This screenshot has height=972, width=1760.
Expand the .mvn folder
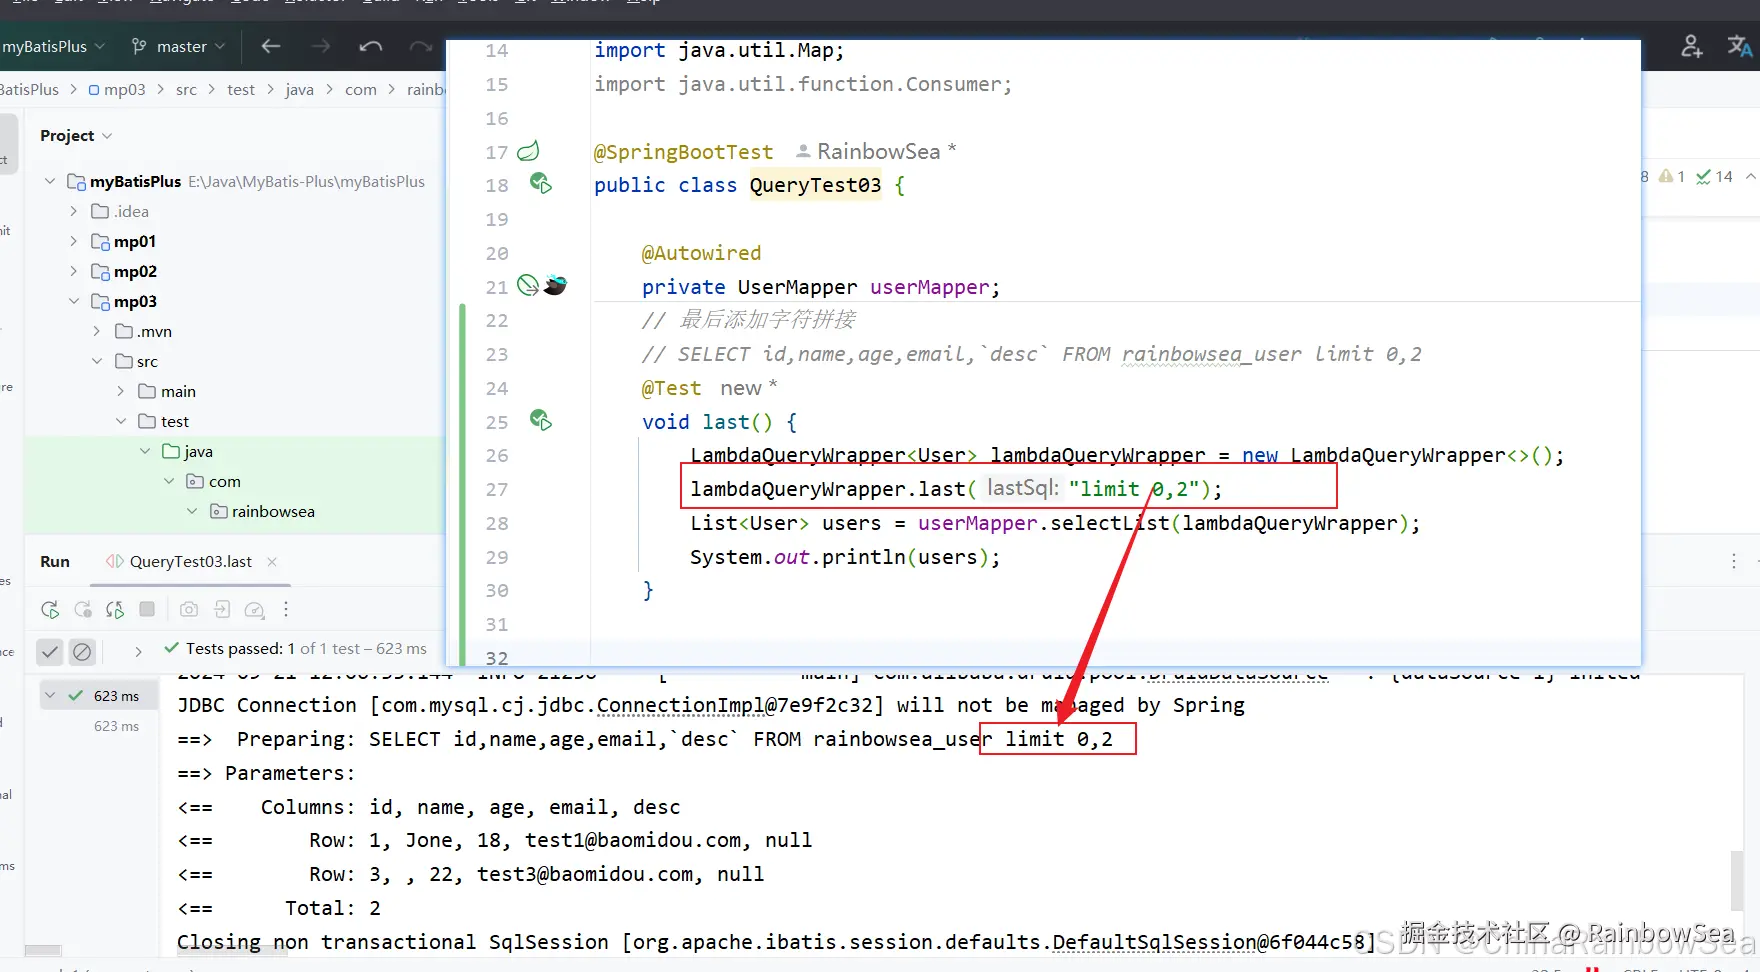[97, 331]
